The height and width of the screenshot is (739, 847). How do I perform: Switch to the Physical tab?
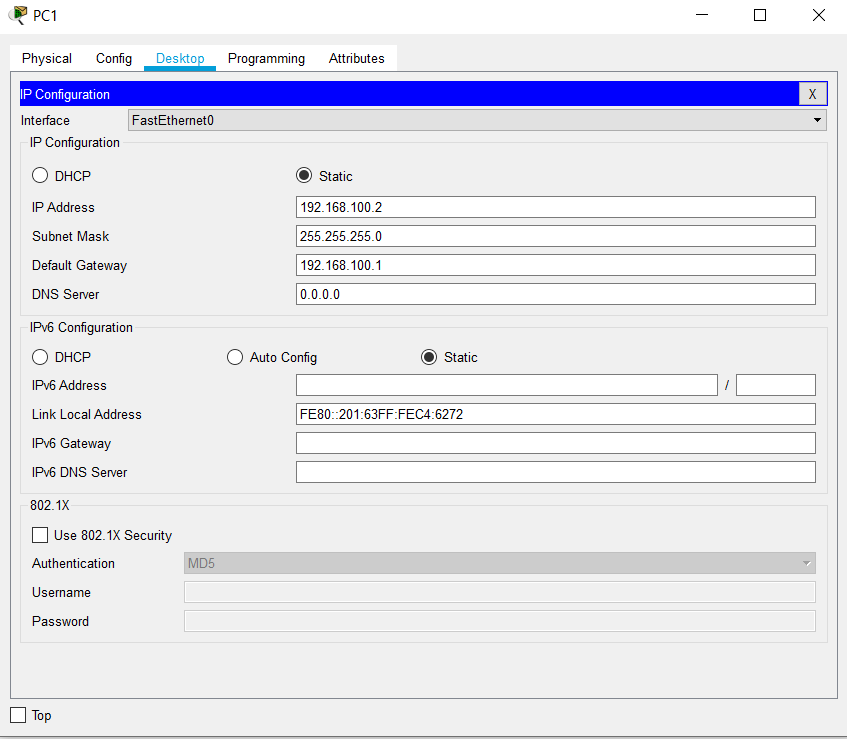coord(45,58)
